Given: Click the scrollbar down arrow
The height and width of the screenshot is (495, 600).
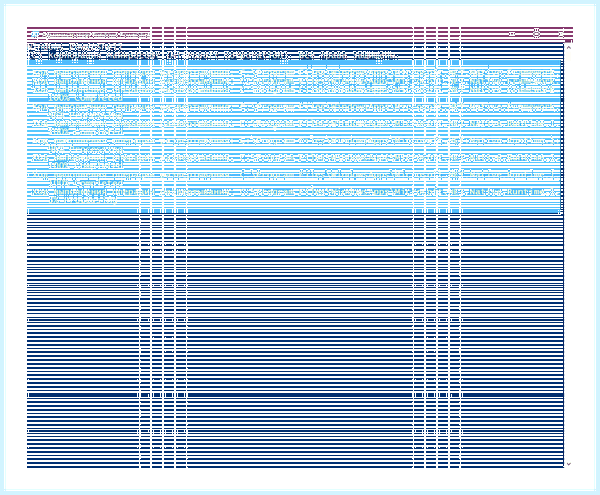Looking at the screenshot, I should click(568, 464).
